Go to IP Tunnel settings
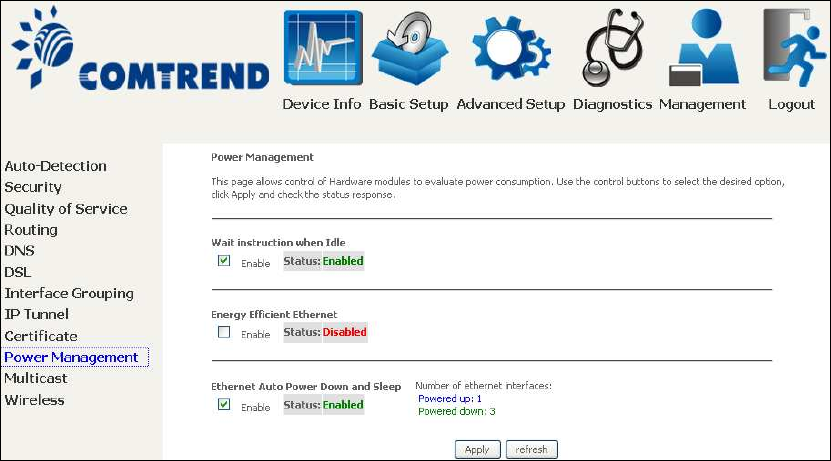831x461 pixels. click(37, 314)
